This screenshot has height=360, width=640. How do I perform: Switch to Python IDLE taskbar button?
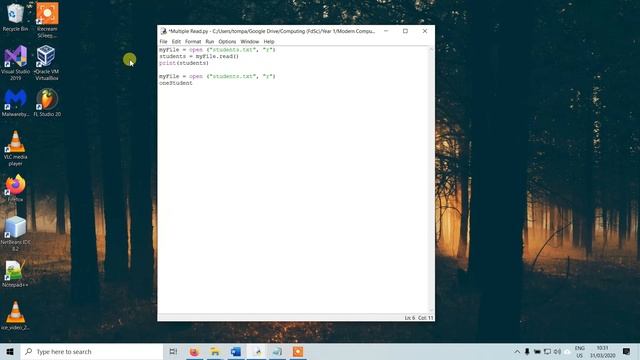coord(257,351)
